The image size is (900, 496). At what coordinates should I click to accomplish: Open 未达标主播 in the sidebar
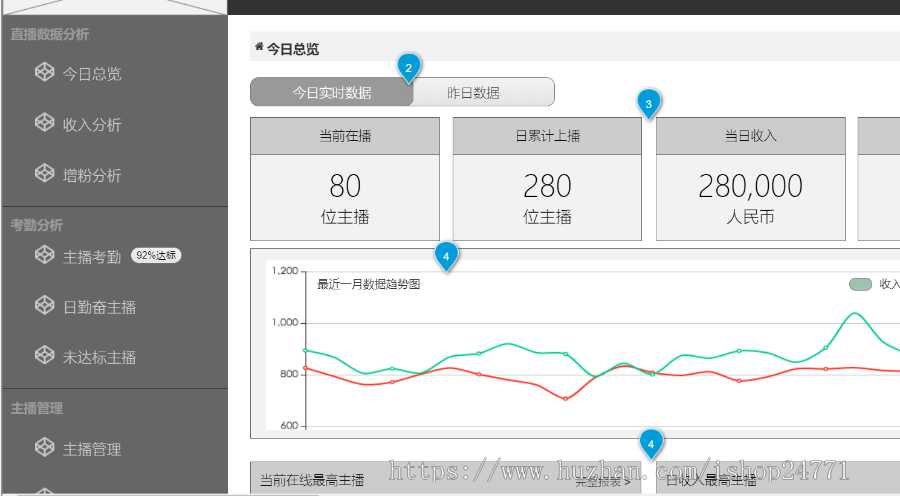(x=99, y=357)
